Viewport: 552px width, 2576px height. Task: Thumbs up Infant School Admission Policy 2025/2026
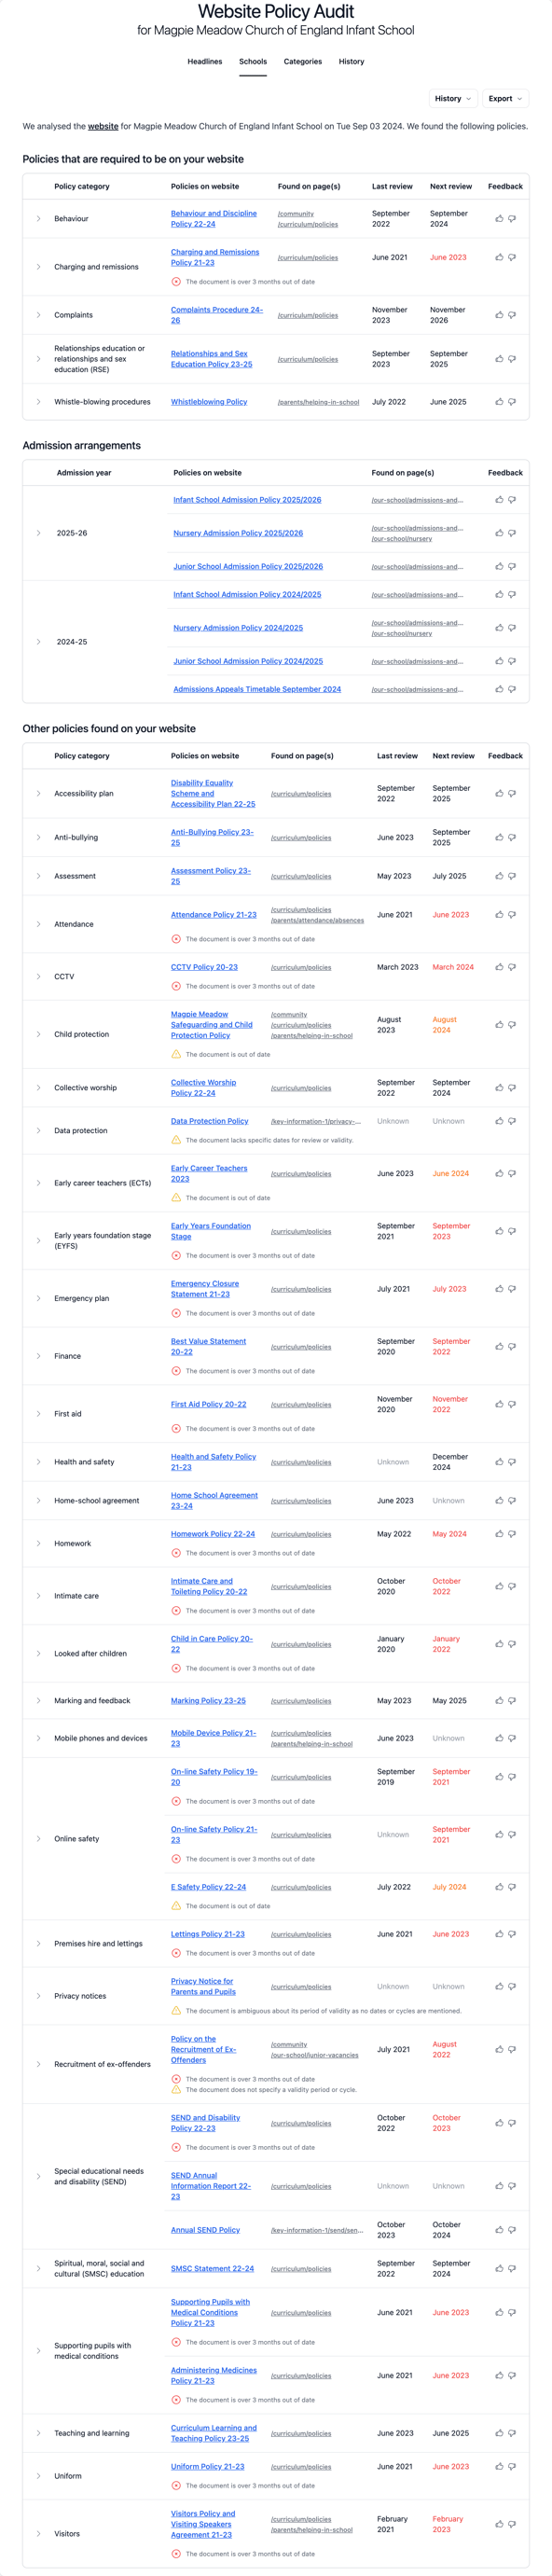(498, 500)
